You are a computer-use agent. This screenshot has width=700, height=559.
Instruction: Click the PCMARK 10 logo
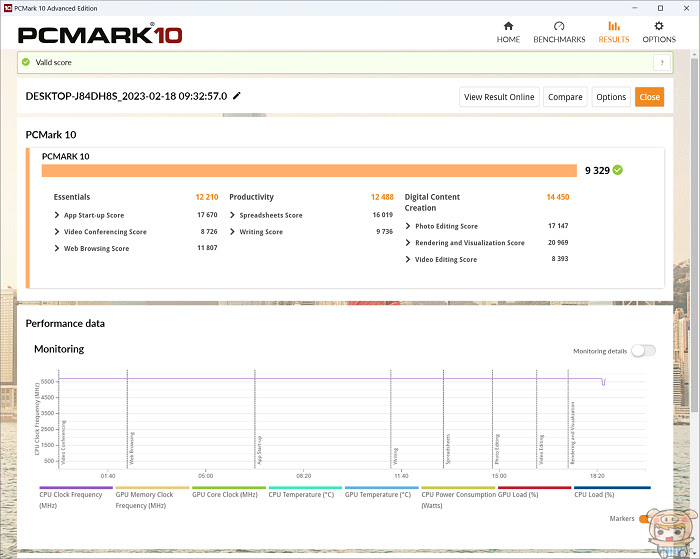click(x=100, y=34)
